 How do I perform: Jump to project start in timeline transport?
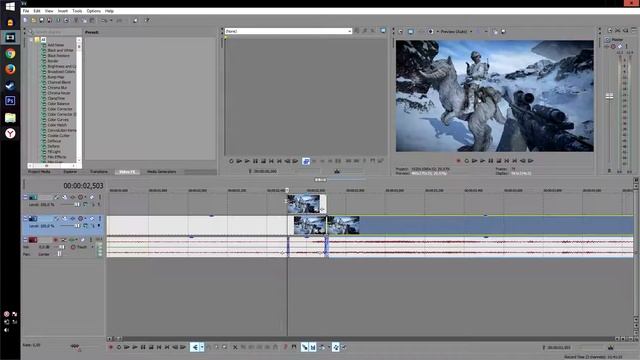point(159,347)
